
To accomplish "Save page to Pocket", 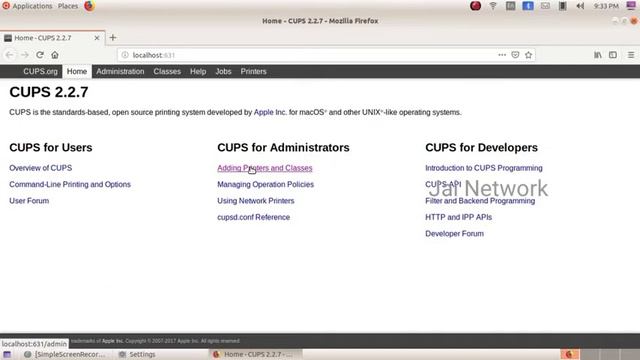I will pyautogui.click(x=515, y=55).
